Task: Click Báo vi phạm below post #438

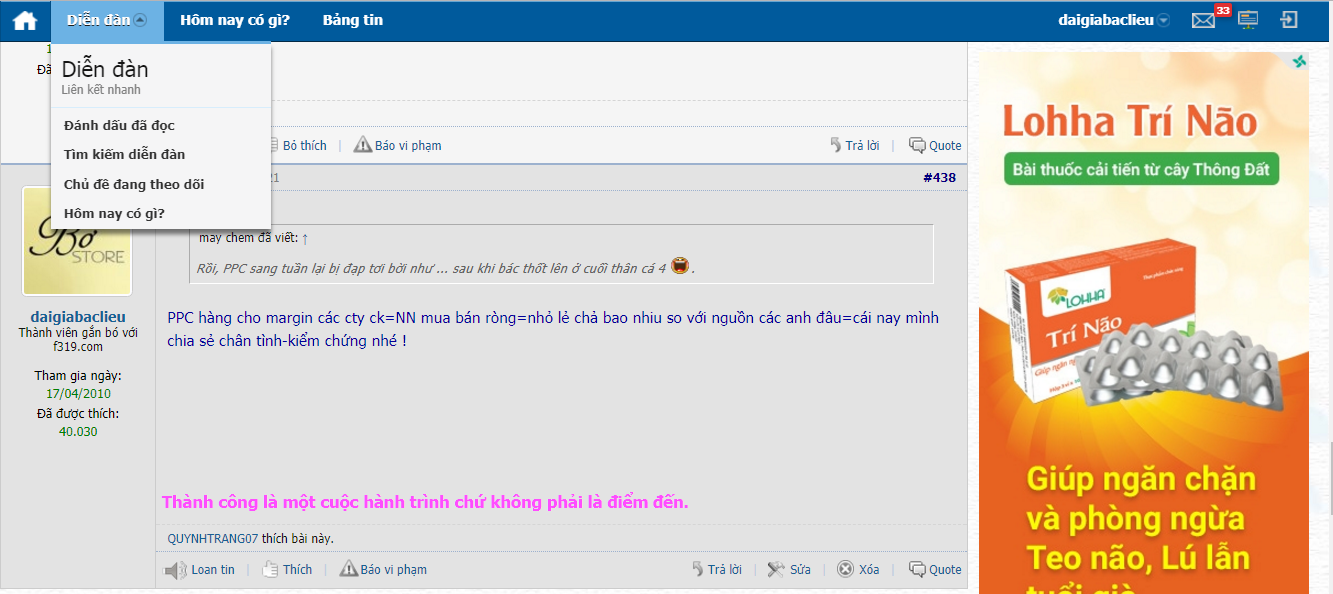Action: click(383, 569)
